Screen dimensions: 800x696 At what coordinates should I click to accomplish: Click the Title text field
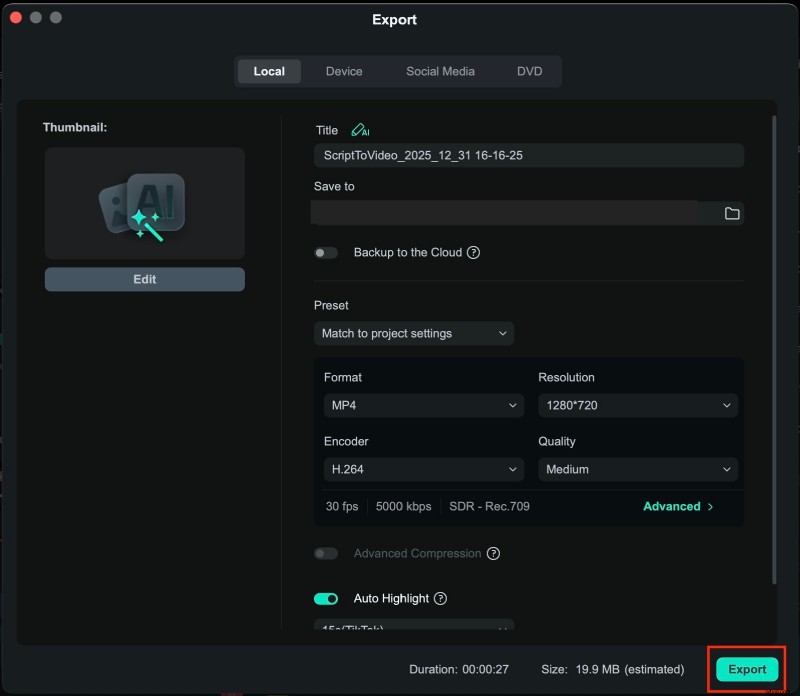[527, 155]
